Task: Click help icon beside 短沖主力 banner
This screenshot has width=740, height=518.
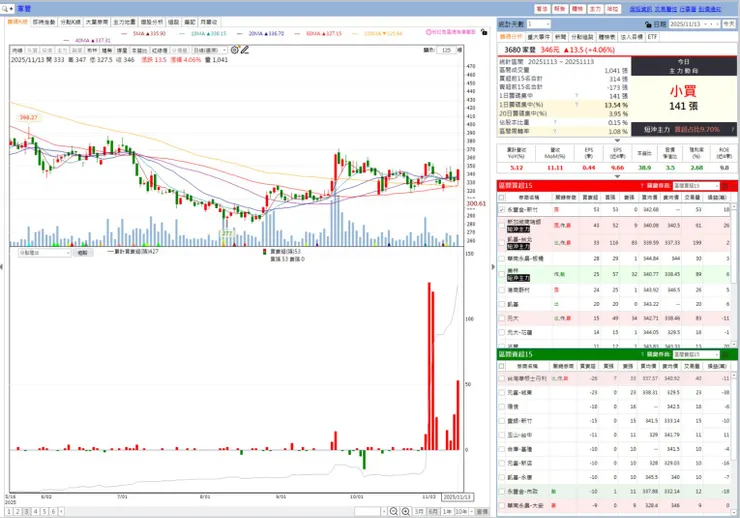Action: (732, 129)
